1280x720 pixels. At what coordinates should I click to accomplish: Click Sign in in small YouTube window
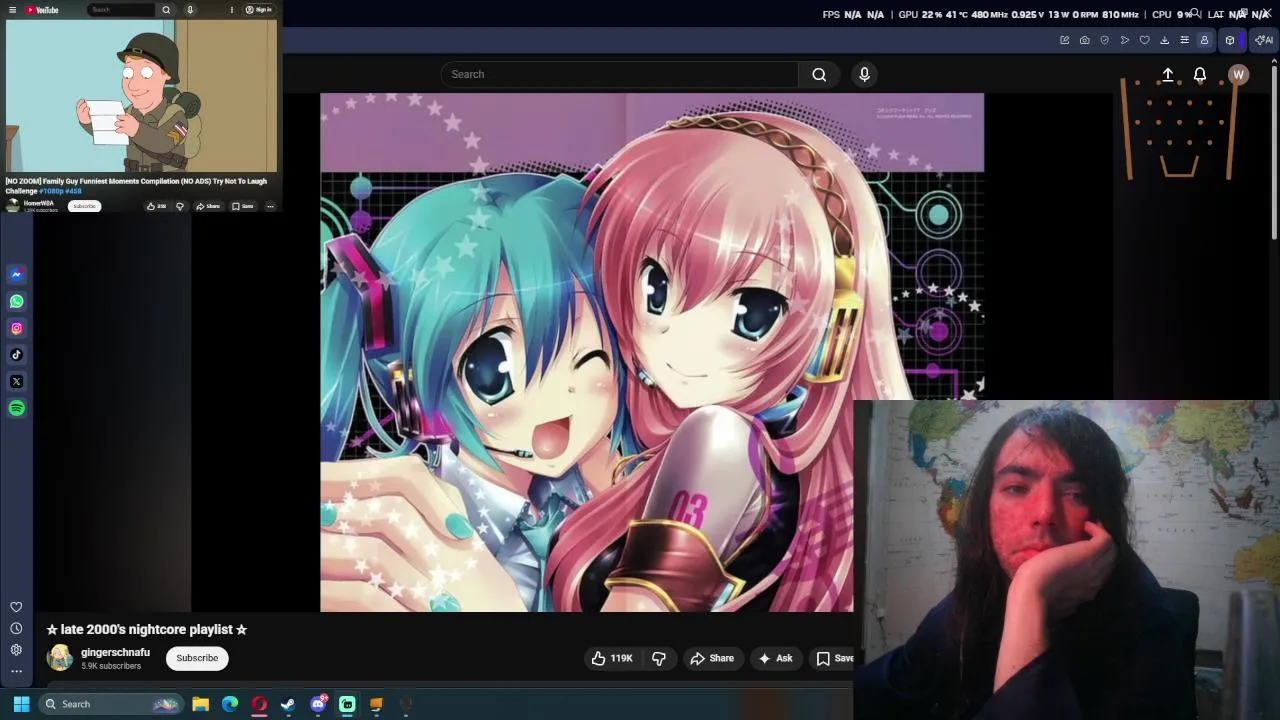coord(259,10)
